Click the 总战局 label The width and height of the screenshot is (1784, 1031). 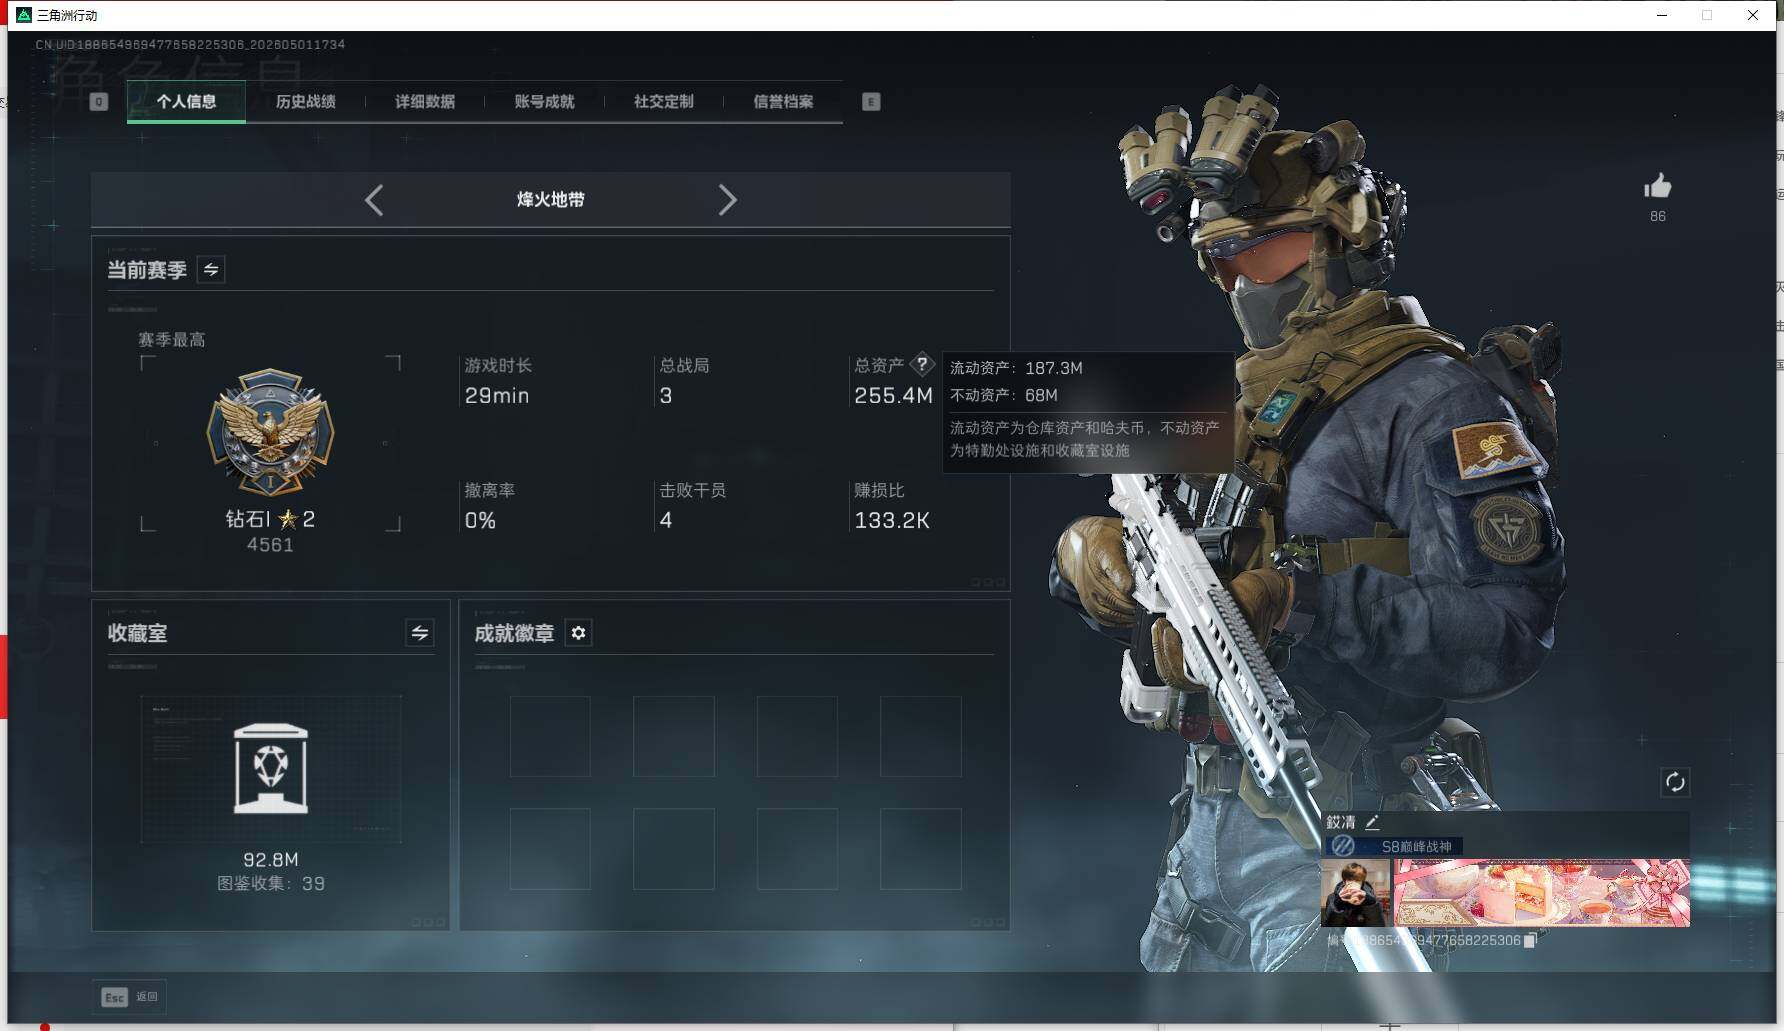click(684, 366)
